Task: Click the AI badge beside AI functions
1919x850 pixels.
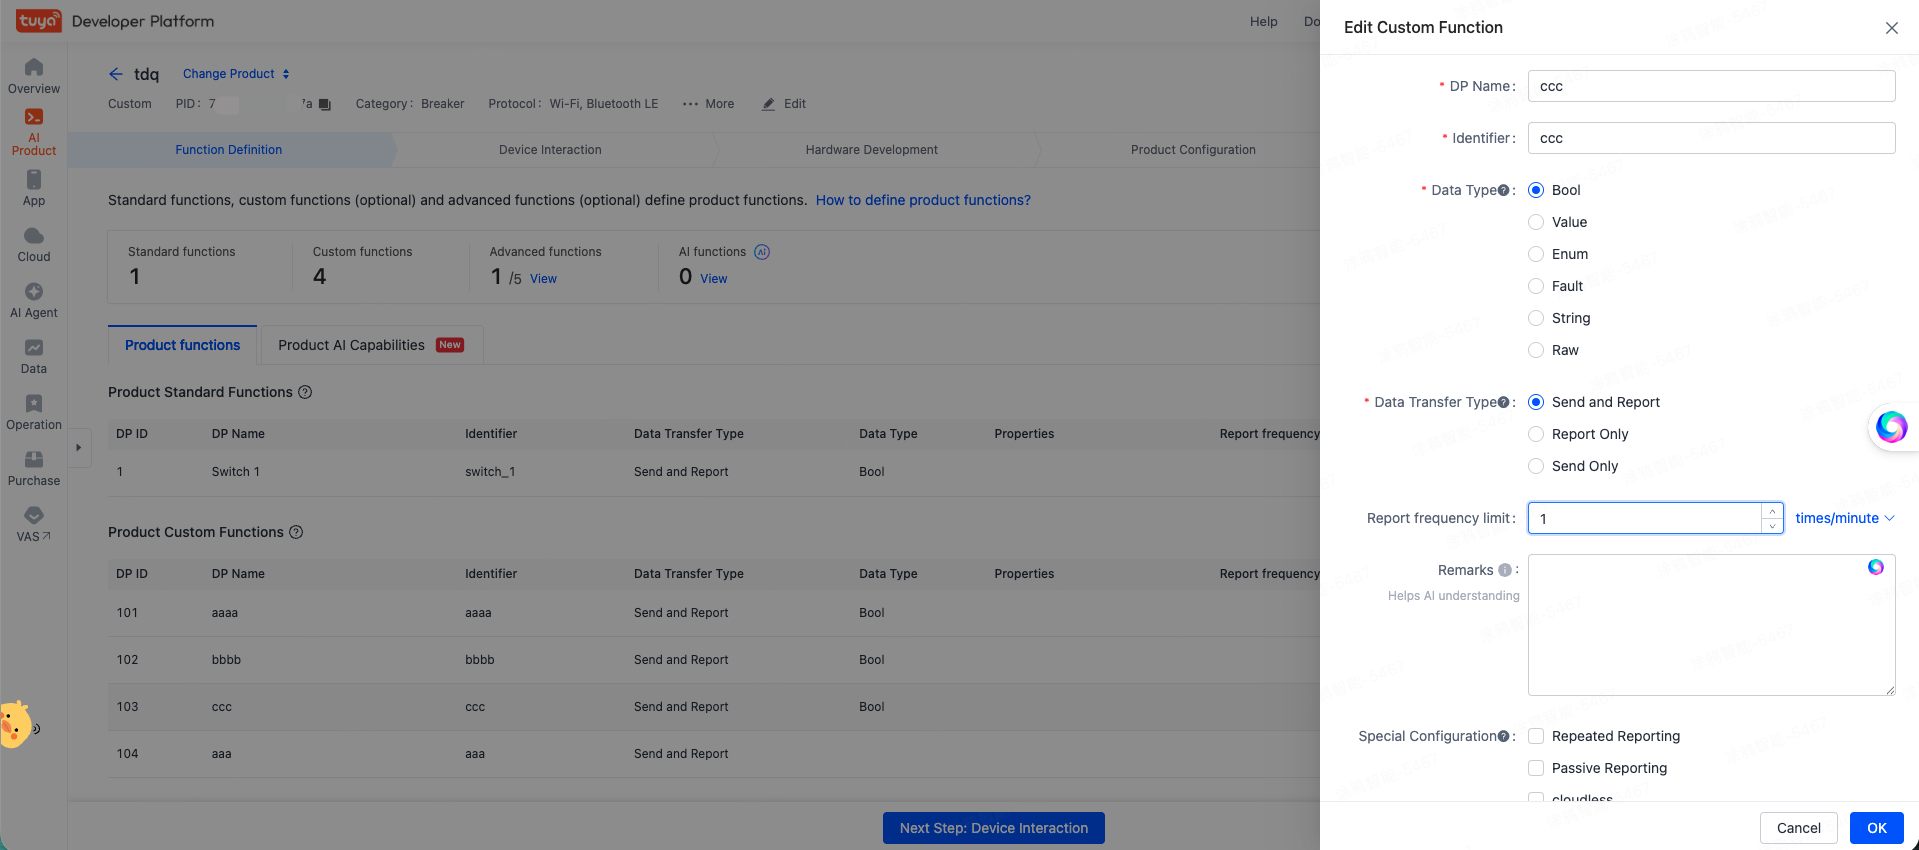Action: pos(762,252)
